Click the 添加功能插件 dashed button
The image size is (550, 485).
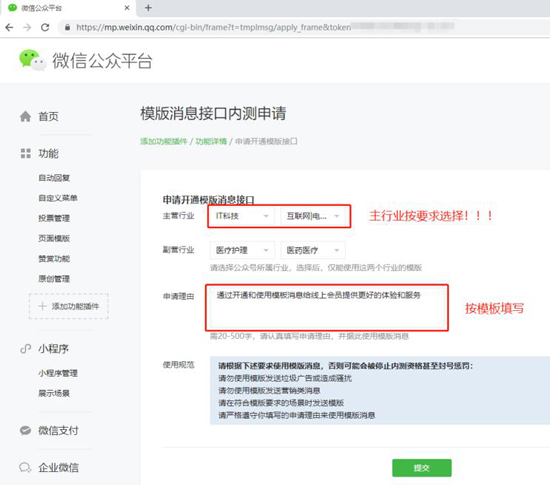(x=69, y=306)
